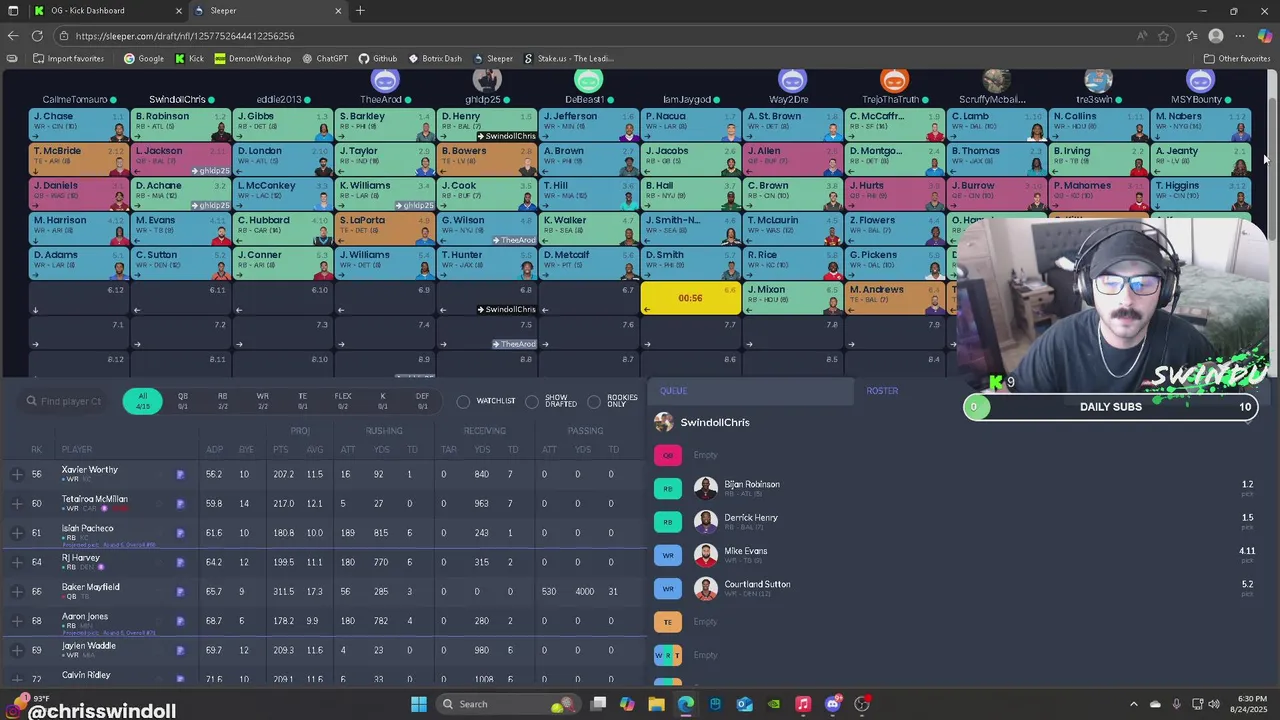This screenshot has height=720, width=1280.
Task: Add Baker Mayfield to queue with plus icon
Action: [x=17, y=591]
